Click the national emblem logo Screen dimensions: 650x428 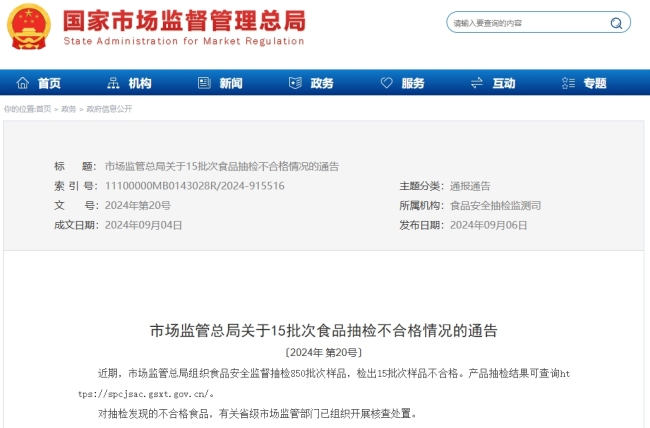(x=29, y=27)
